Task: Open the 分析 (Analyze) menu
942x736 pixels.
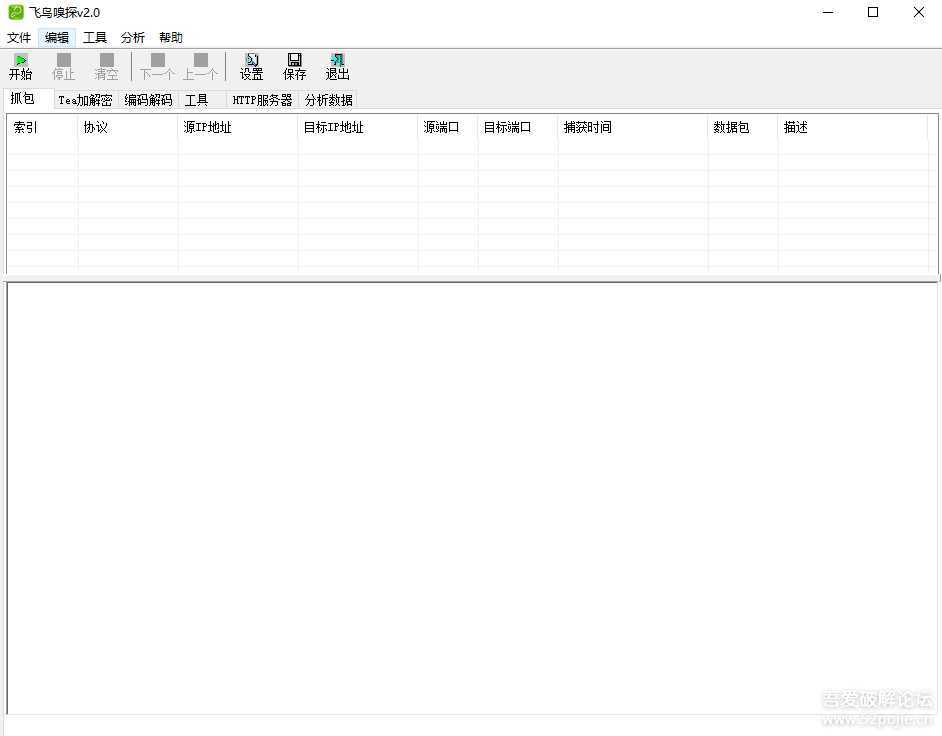Action: tap(133, 38)
